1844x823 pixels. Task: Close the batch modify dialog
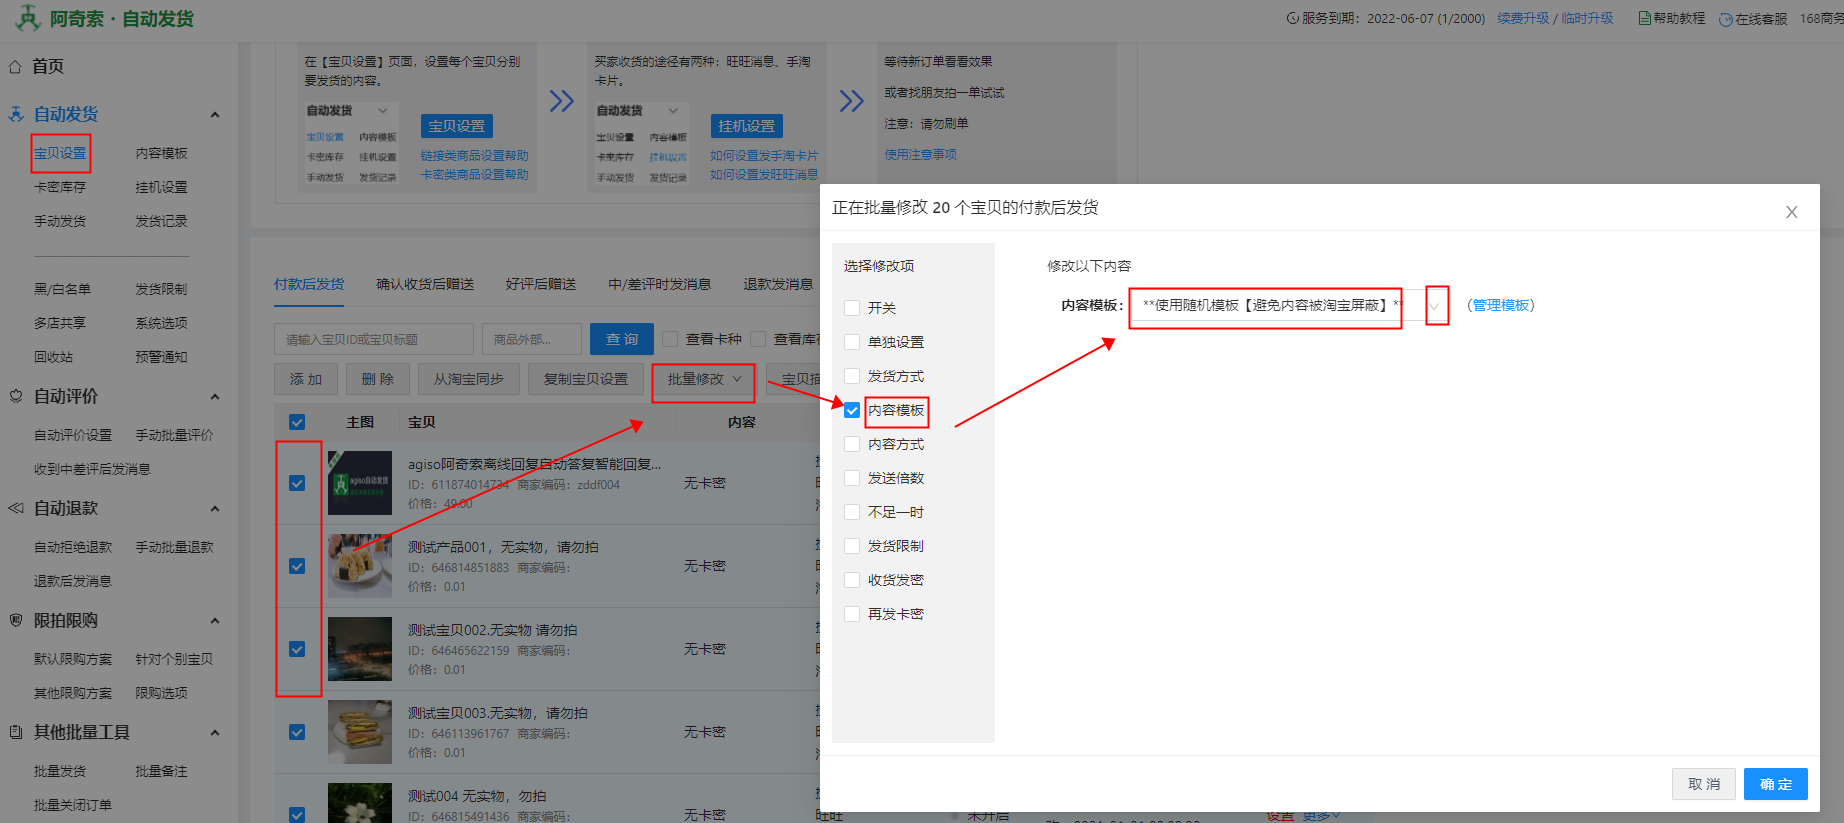[1792, 212]
